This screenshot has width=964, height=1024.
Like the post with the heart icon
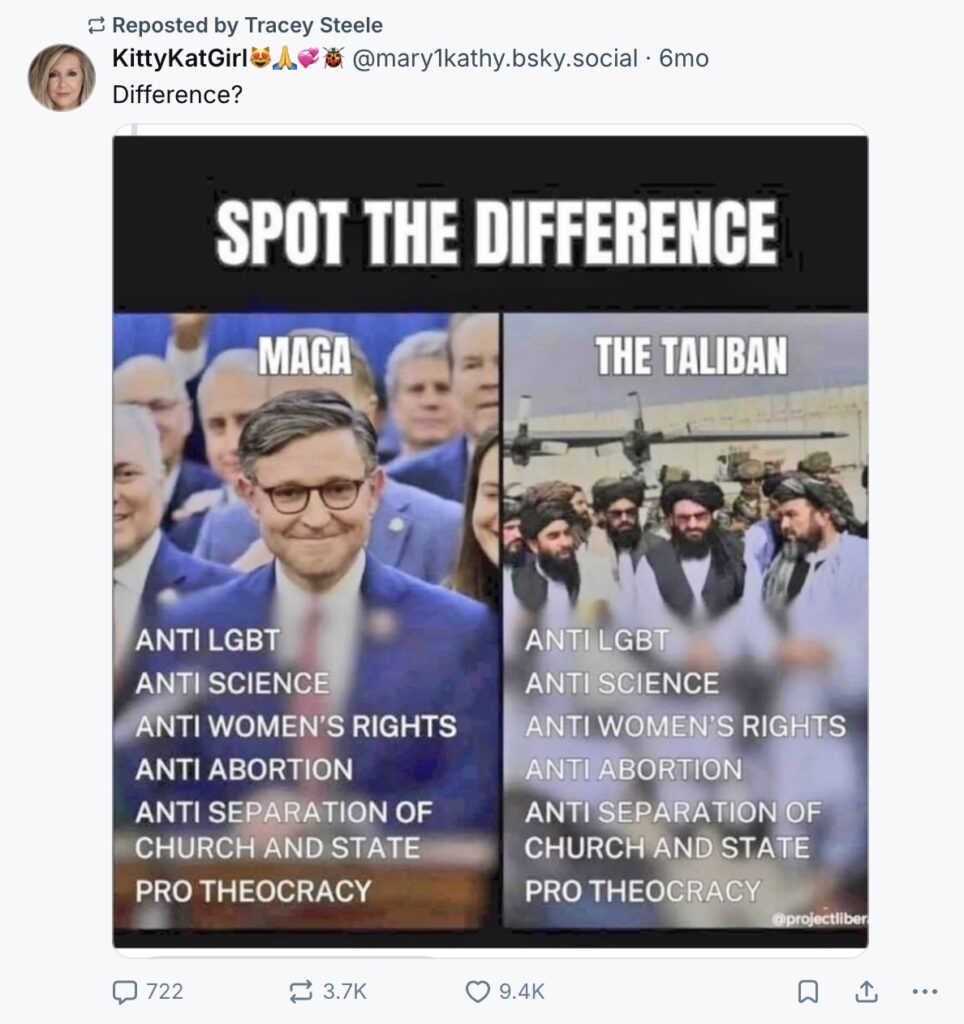(477, 991)
